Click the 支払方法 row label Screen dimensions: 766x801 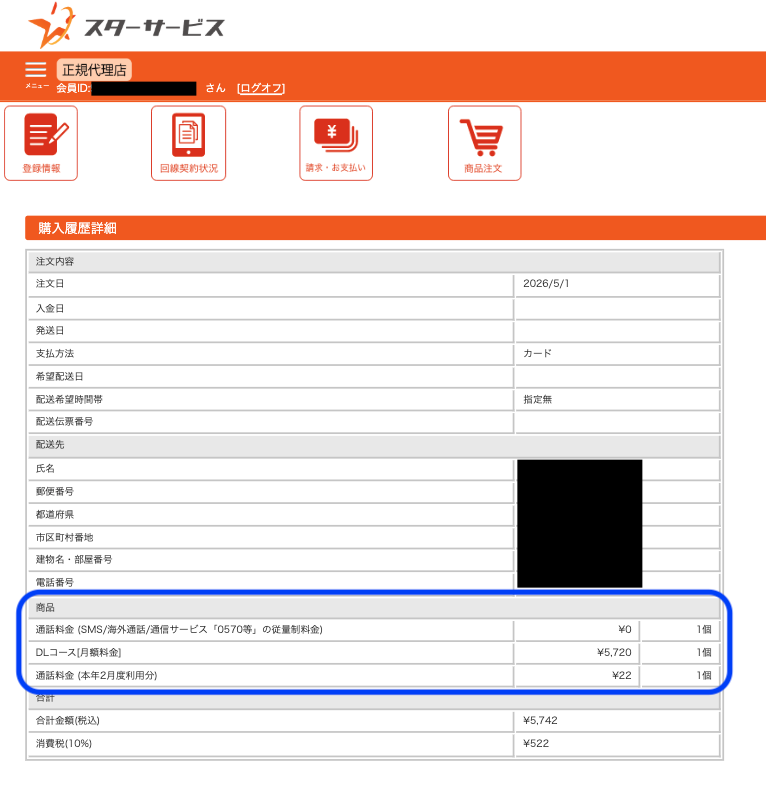(55, 354)
